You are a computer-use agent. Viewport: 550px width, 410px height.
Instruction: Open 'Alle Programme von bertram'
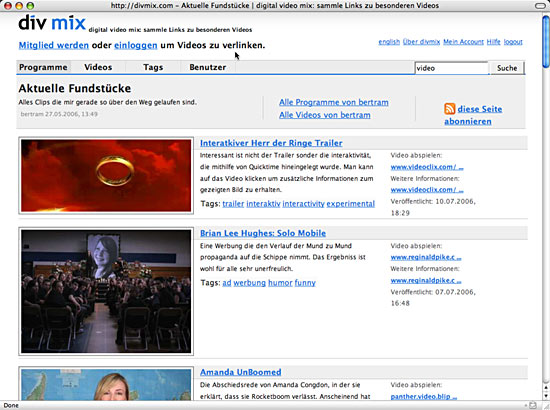(334, 102)
